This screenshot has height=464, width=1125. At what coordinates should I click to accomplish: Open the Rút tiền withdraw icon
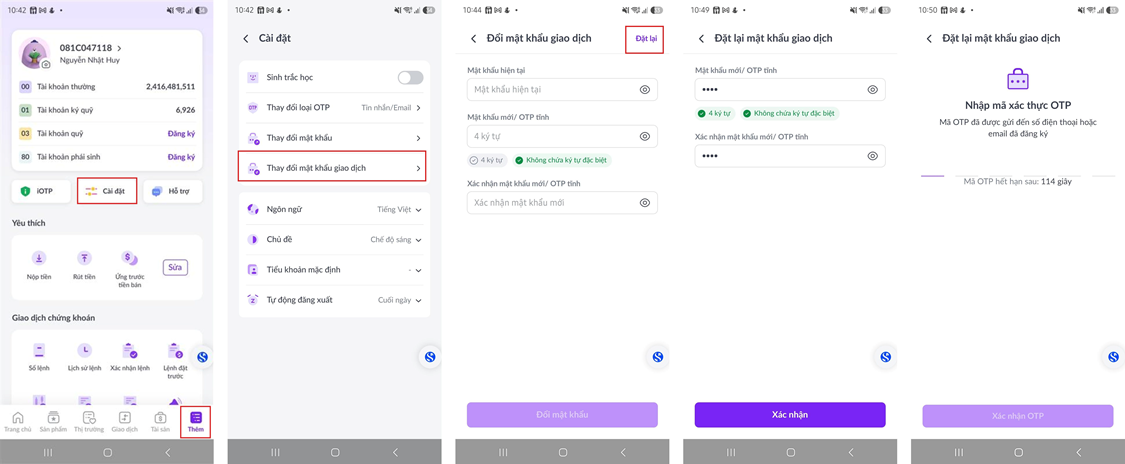85,257
